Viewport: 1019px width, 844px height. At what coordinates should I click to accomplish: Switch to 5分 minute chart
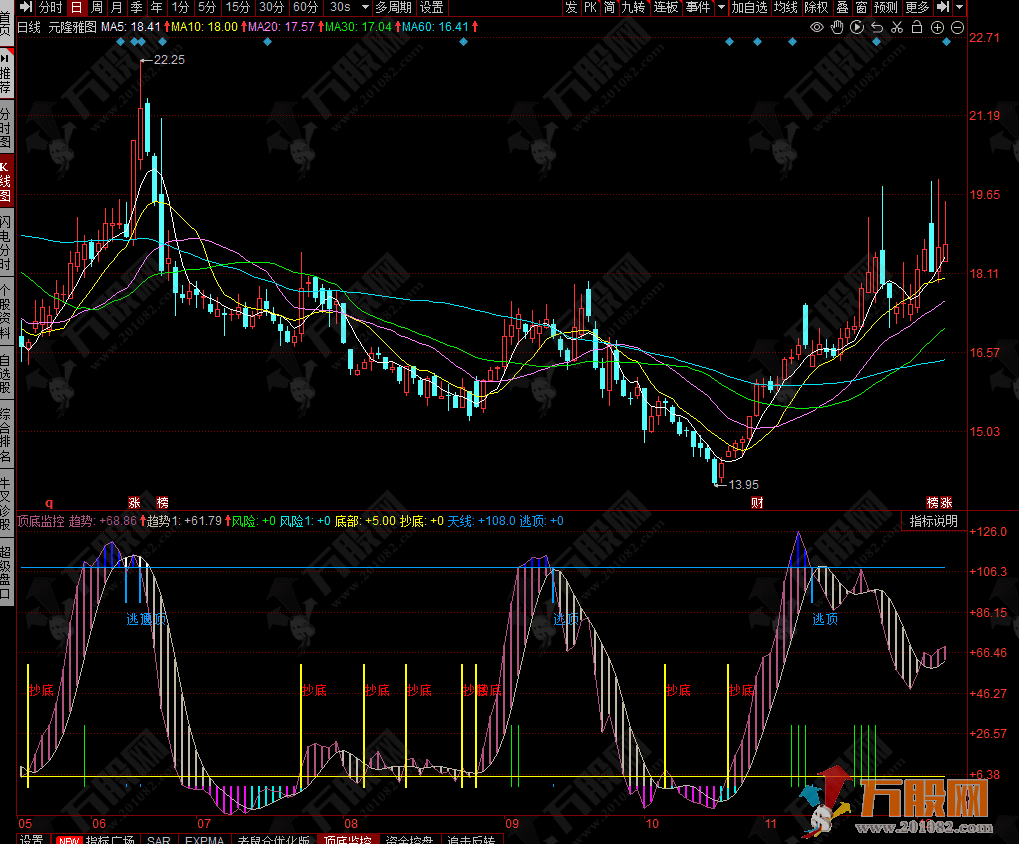pos(207,7)
